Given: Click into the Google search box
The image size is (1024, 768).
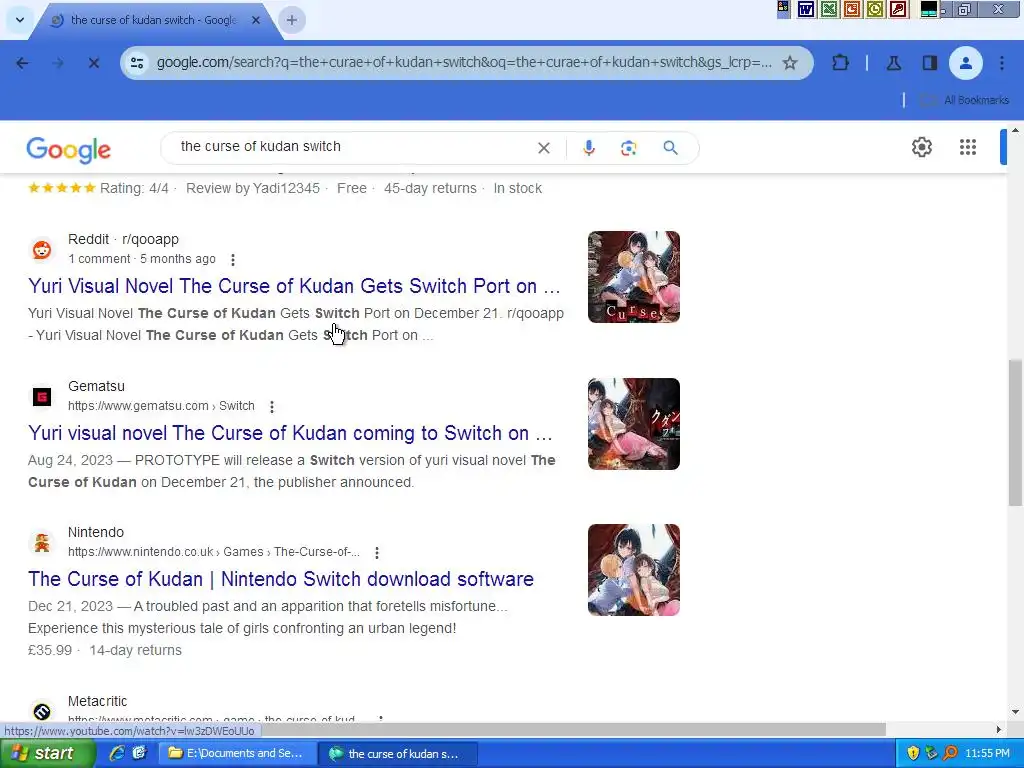Looking at the screenshot, I should (353, 147).
